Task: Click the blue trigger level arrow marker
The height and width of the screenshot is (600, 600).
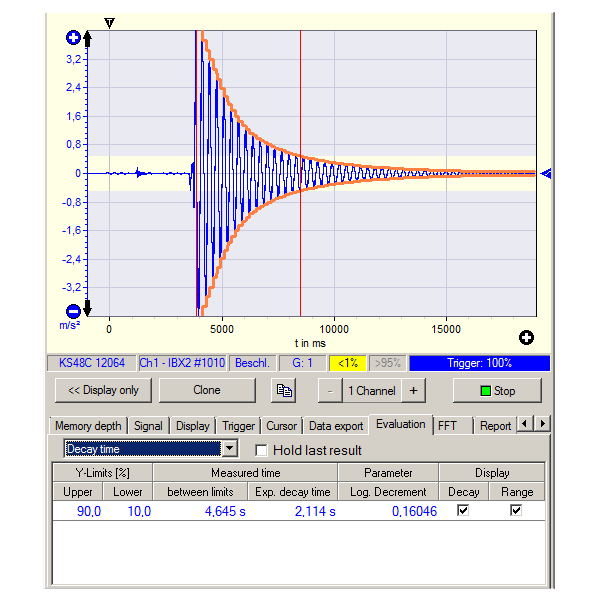Action: 545,174
